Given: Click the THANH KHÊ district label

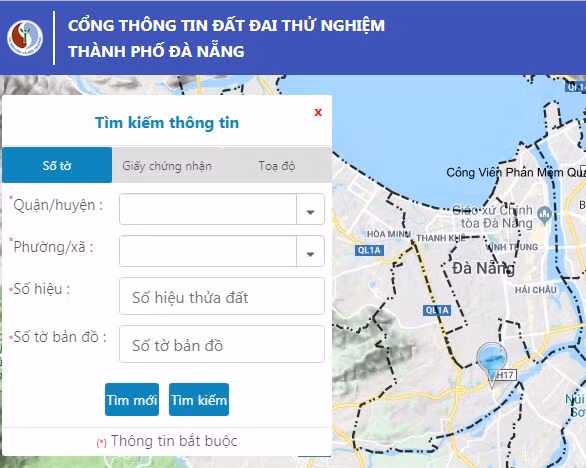Looking at the screenshot, I should (x=441, y=238).
